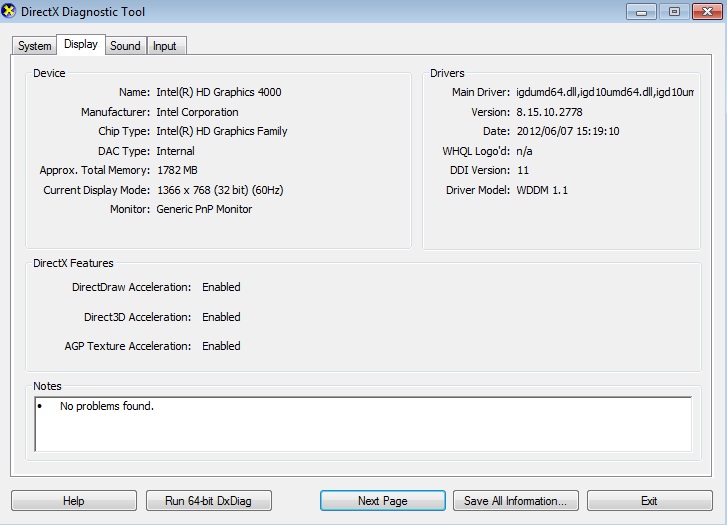The width and height of the screenshot is (727, 525).
Task: Click the DirectX Diagnostic Tool title icon
Action: 8,11
